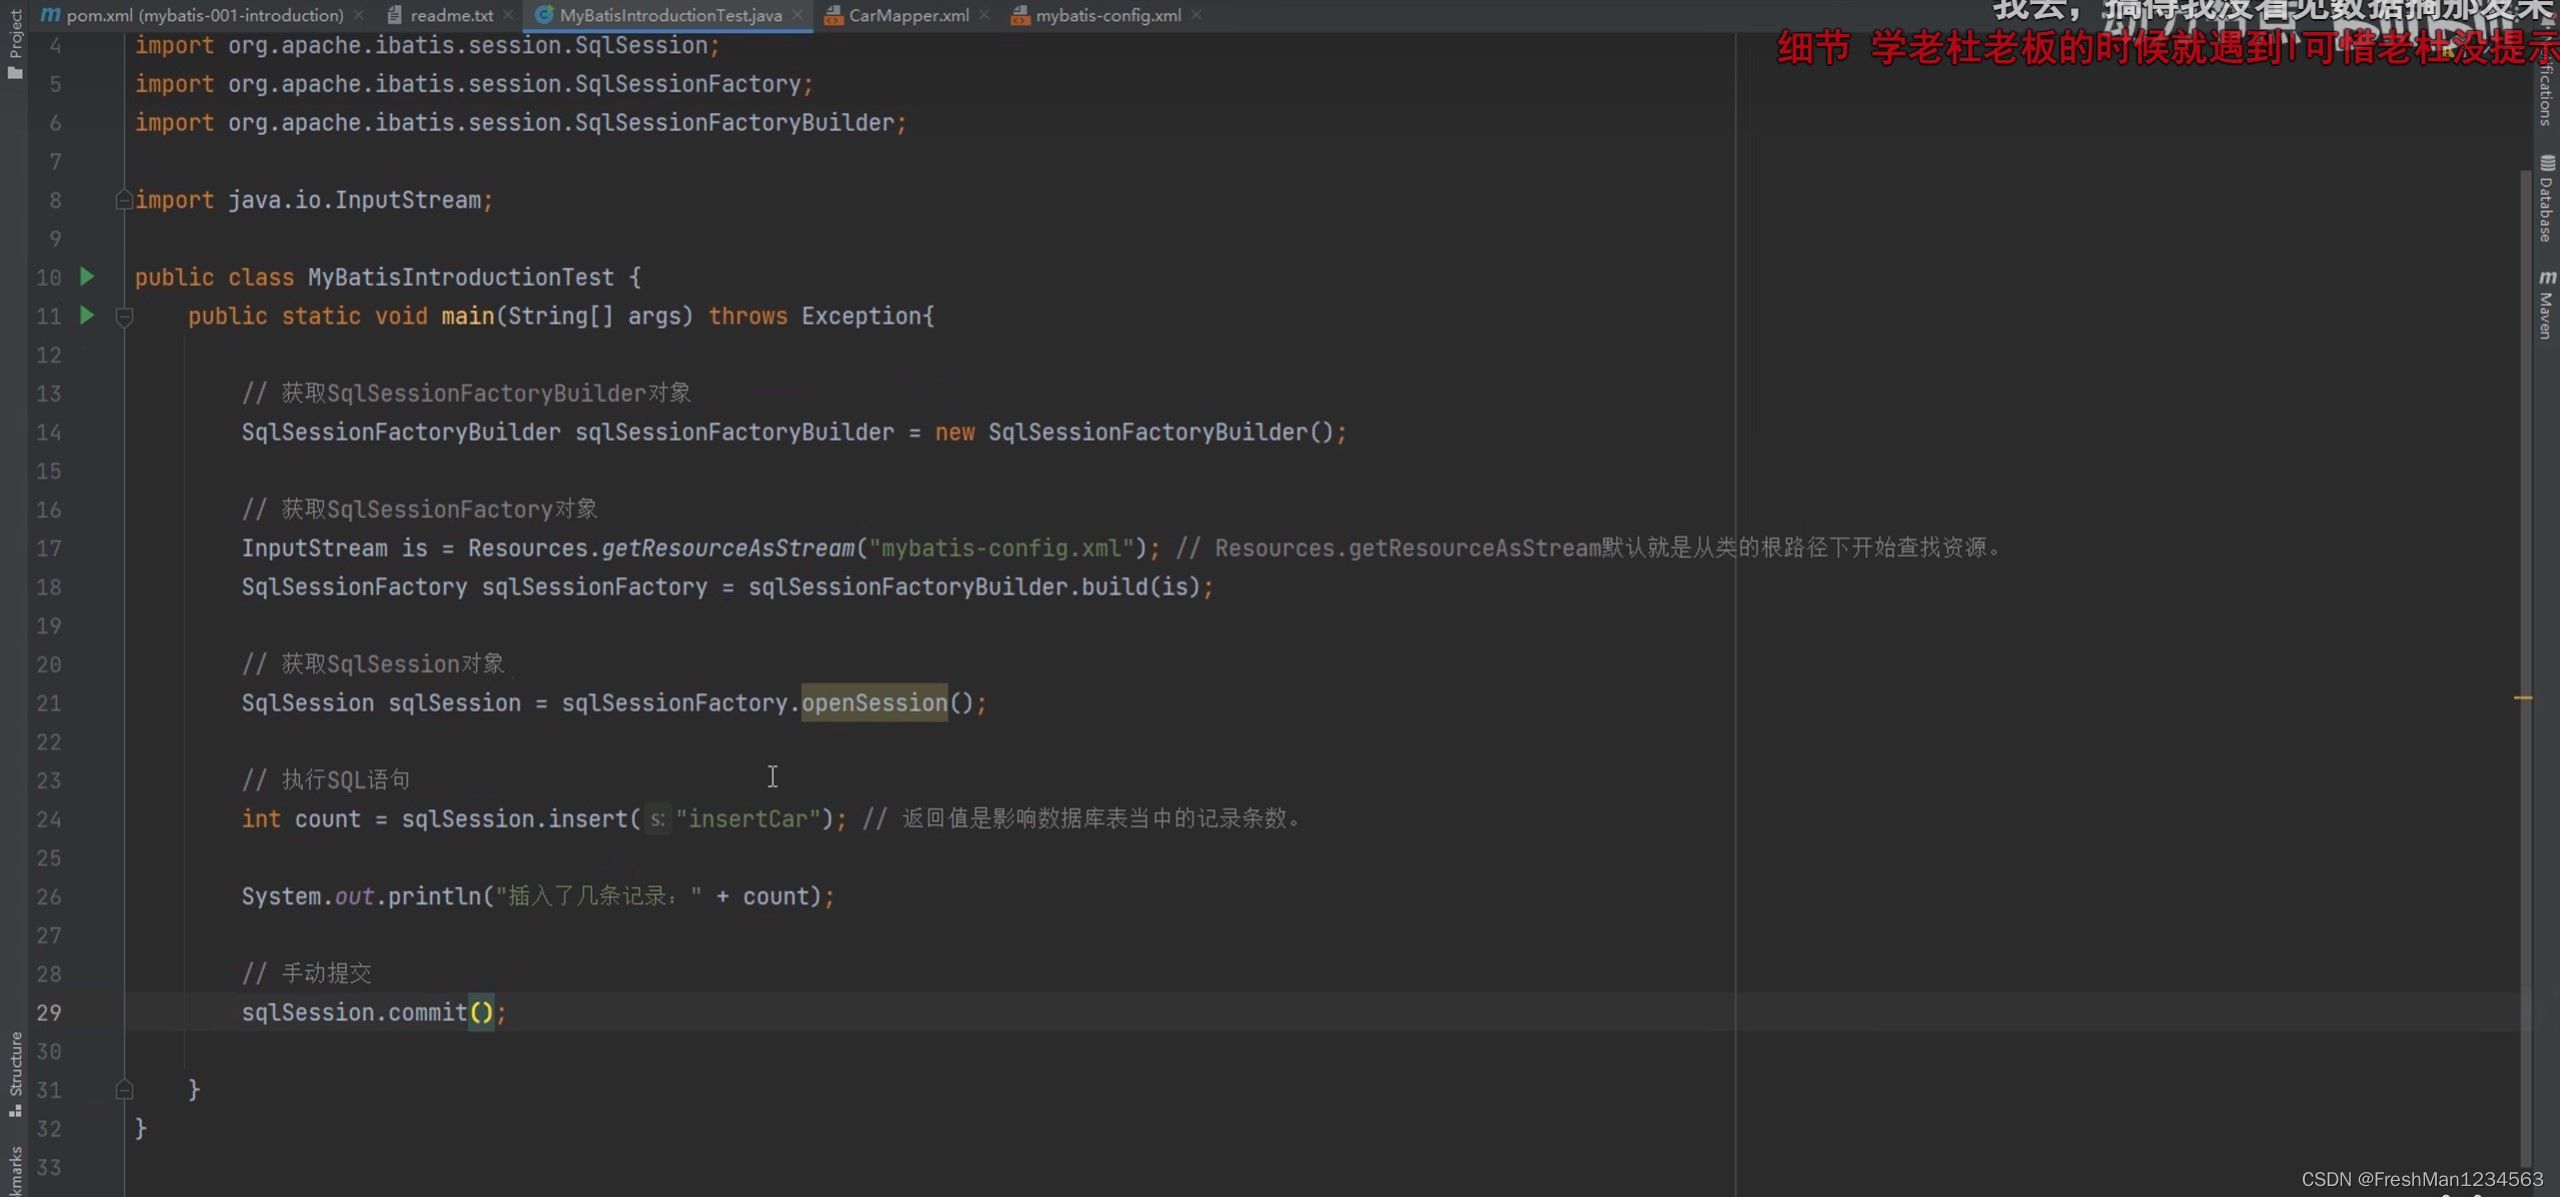
Task: Collapse the main method fold marker
Action: tap(124, 317)
